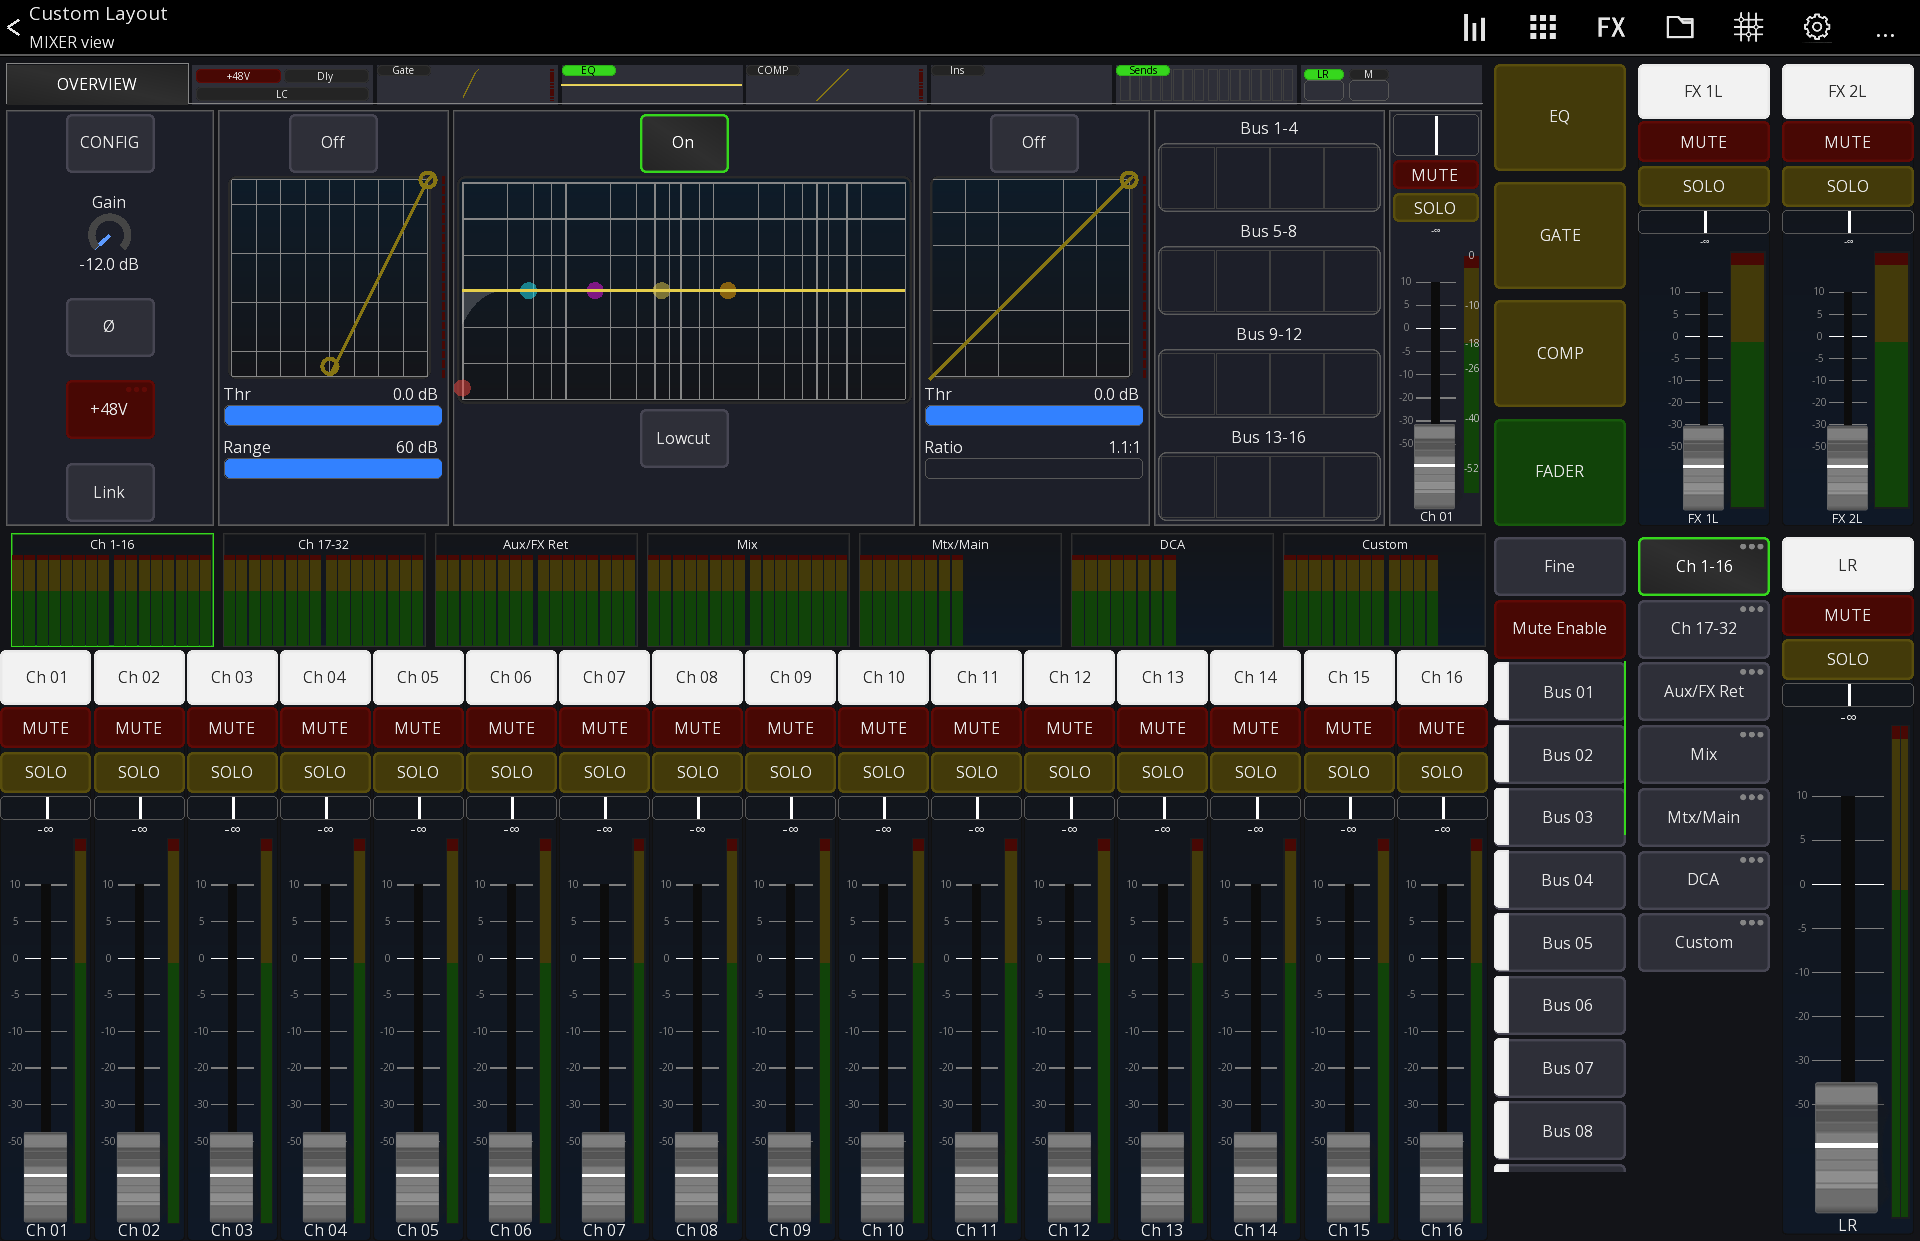This screenshot has width=1920, height=1241.
Task: Mute channel Ch 05
Action: click(418, 729)
